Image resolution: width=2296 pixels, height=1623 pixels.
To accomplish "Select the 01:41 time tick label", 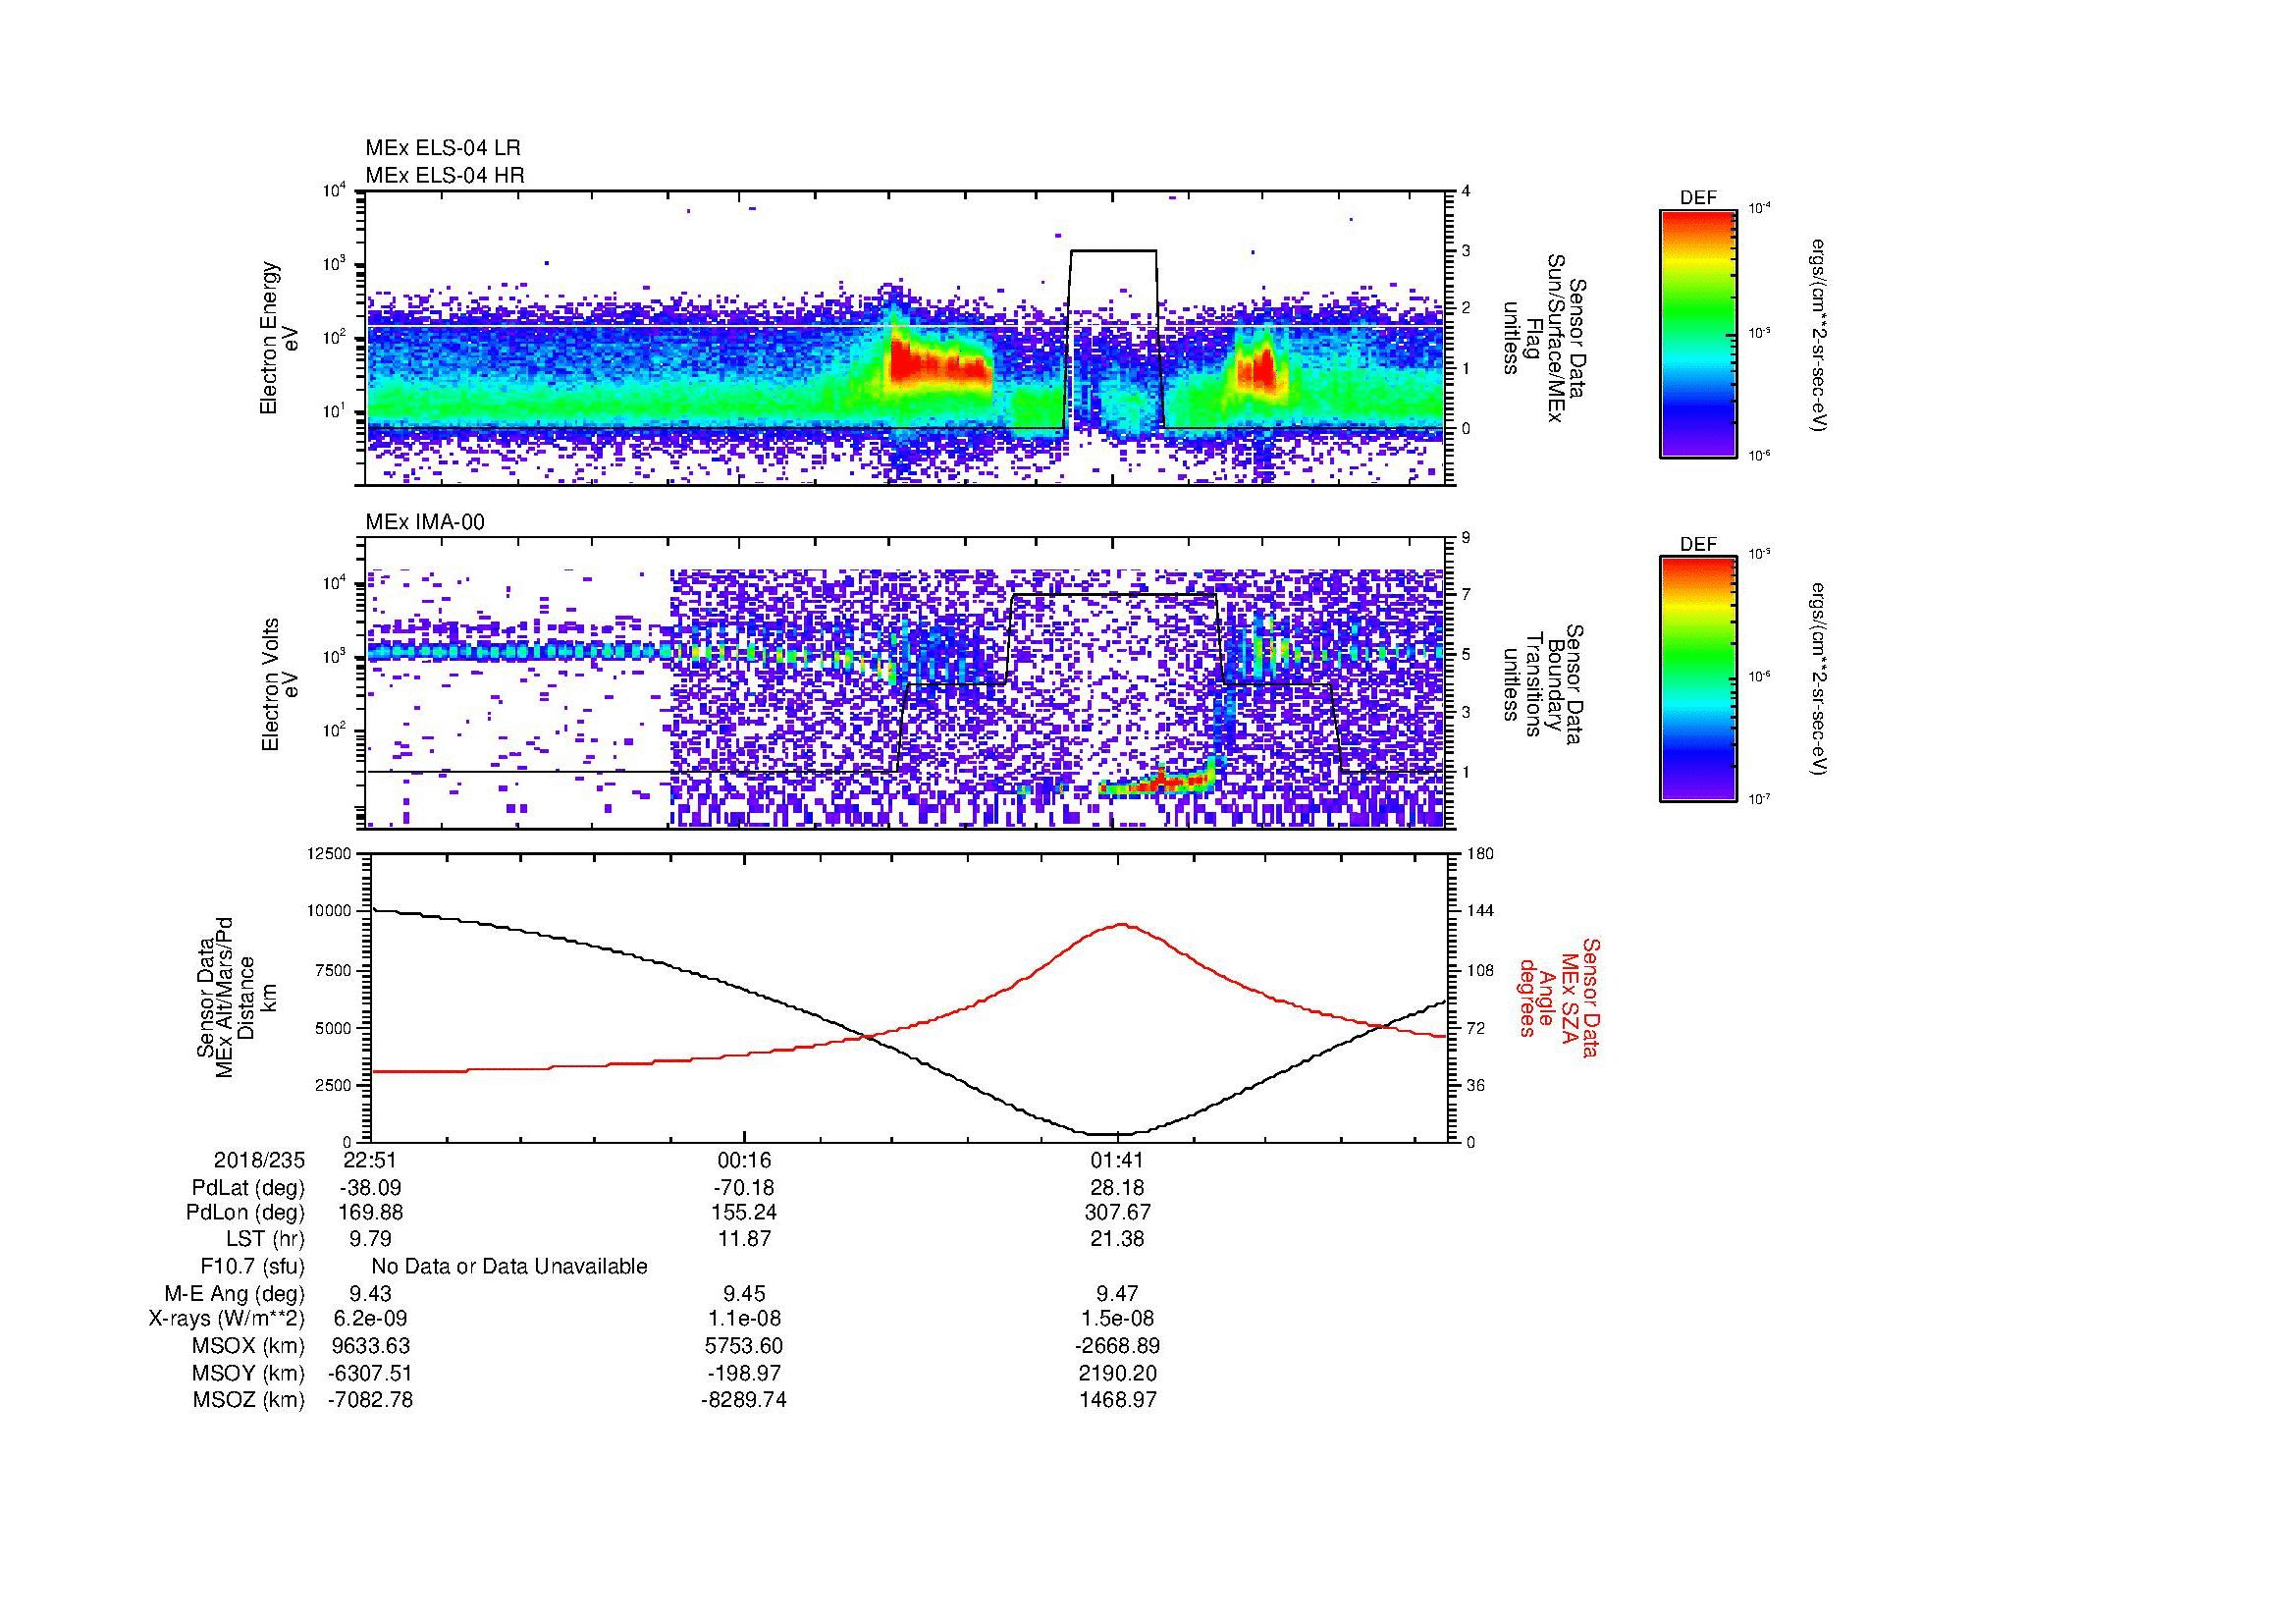I will pos(1117,1160).
